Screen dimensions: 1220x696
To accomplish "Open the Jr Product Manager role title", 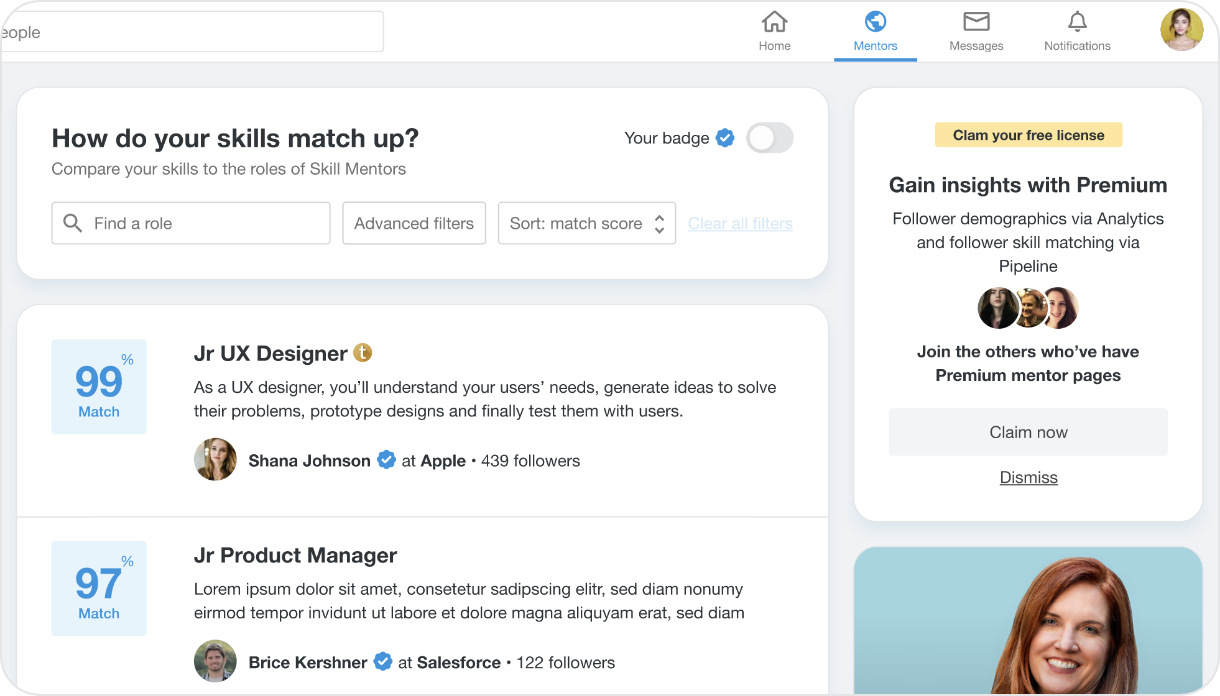I will (295, 555).
